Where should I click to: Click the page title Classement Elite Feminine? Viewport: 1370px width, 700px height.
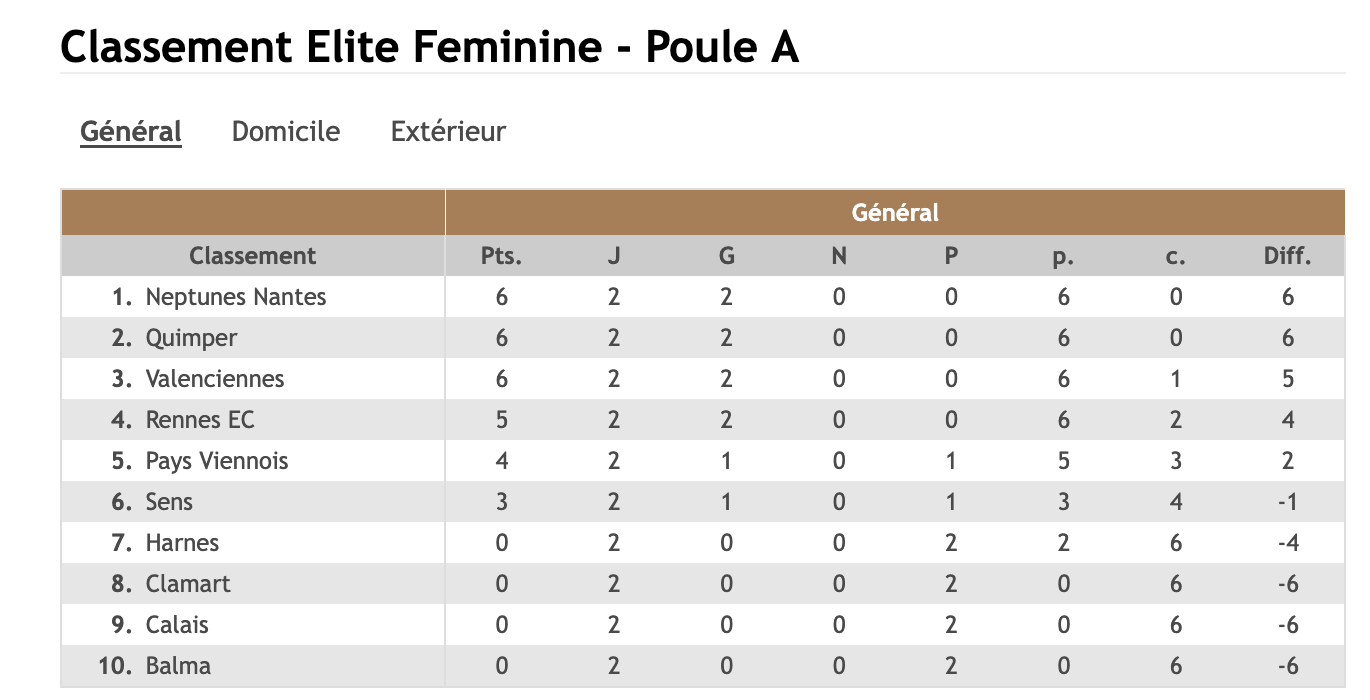click(430, 47)
